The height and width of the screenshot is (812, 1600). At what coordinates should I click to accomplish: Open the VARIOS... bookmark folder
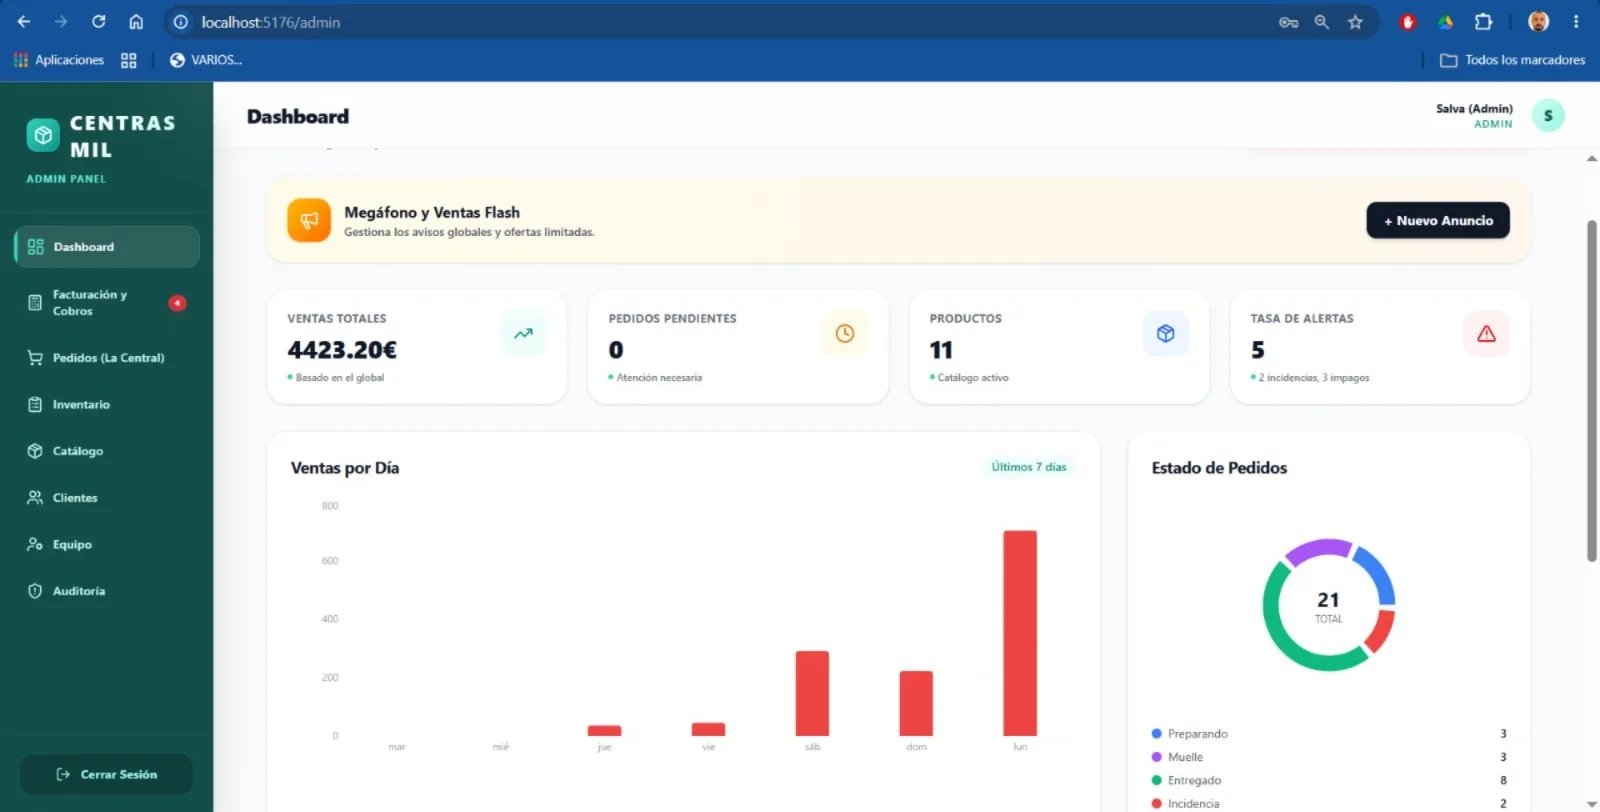206,60
